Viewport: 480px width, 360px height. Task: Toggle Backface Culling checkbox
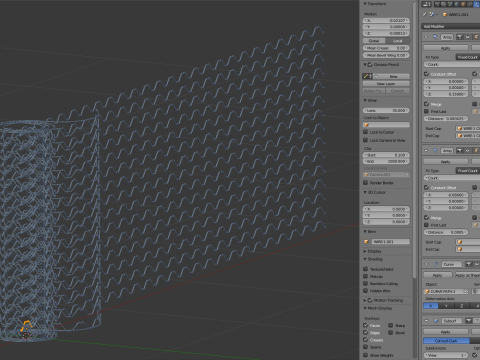(366, 283)
